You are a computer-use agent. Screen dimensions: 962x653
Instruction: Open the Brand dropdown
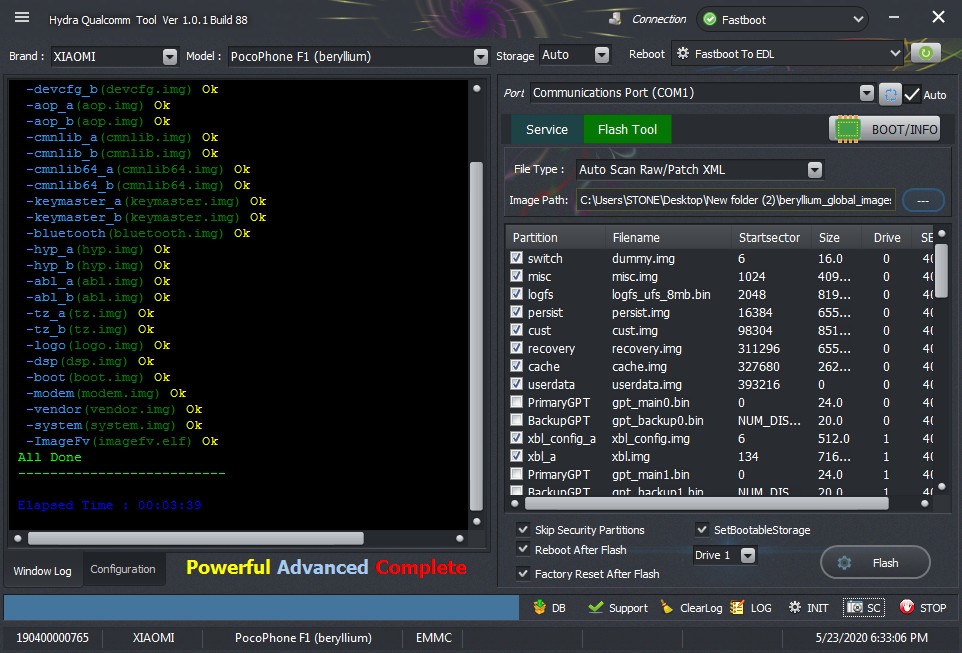(x=170, y=56)
